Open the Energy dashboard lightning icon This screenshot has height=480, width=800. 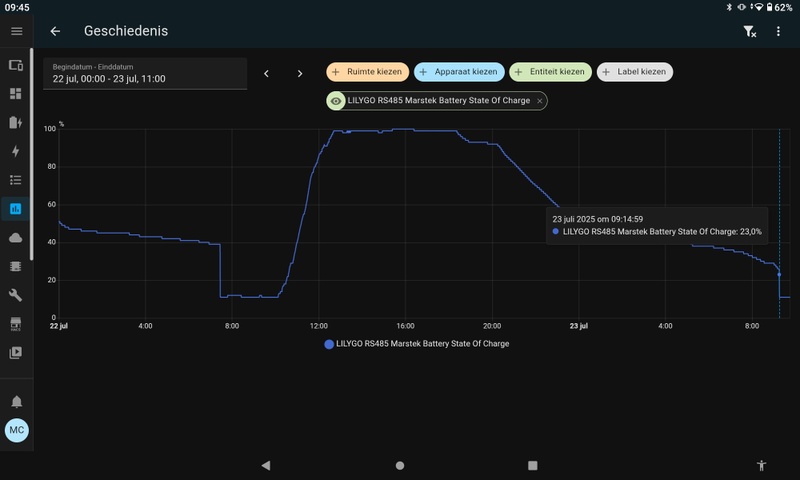[16, 151]
